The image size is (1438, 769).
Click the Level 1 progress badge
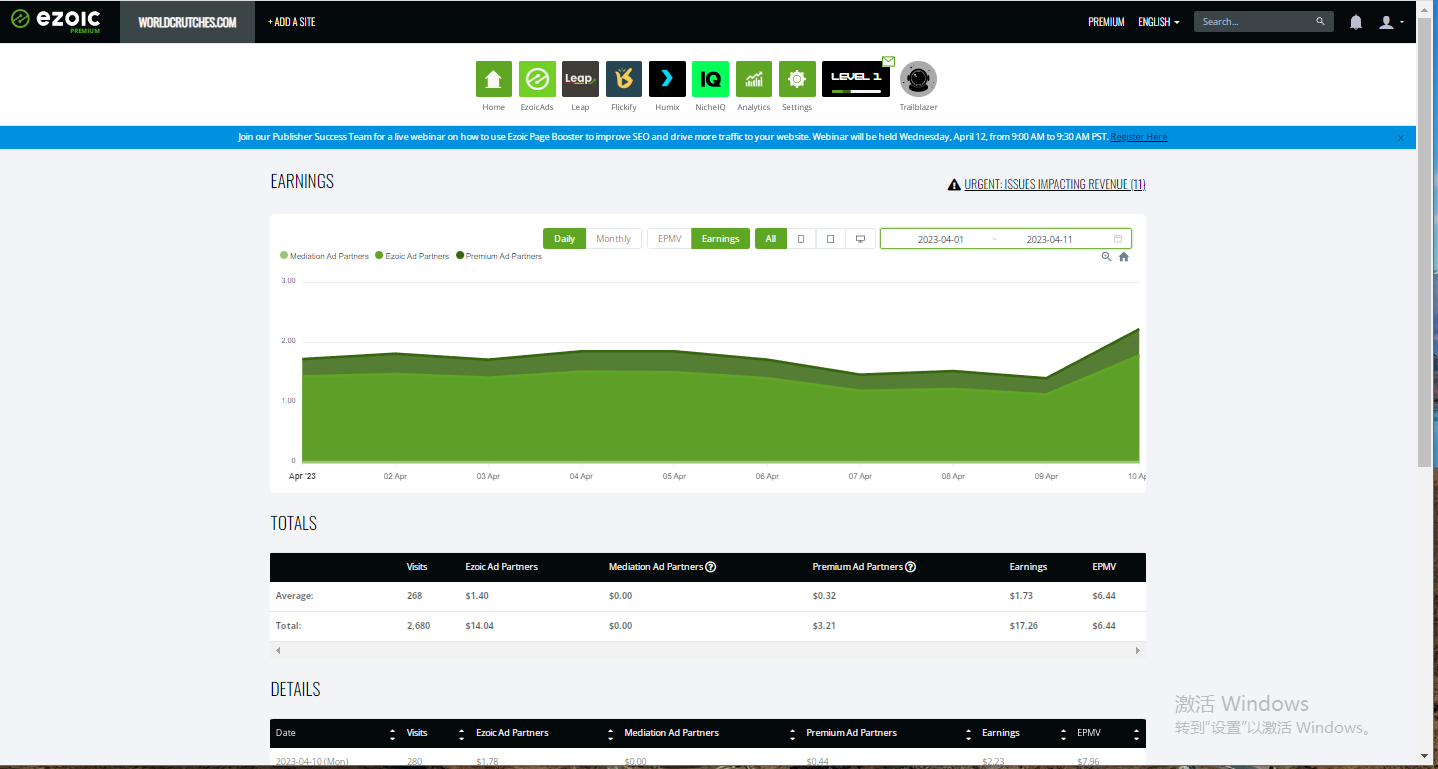856,79
